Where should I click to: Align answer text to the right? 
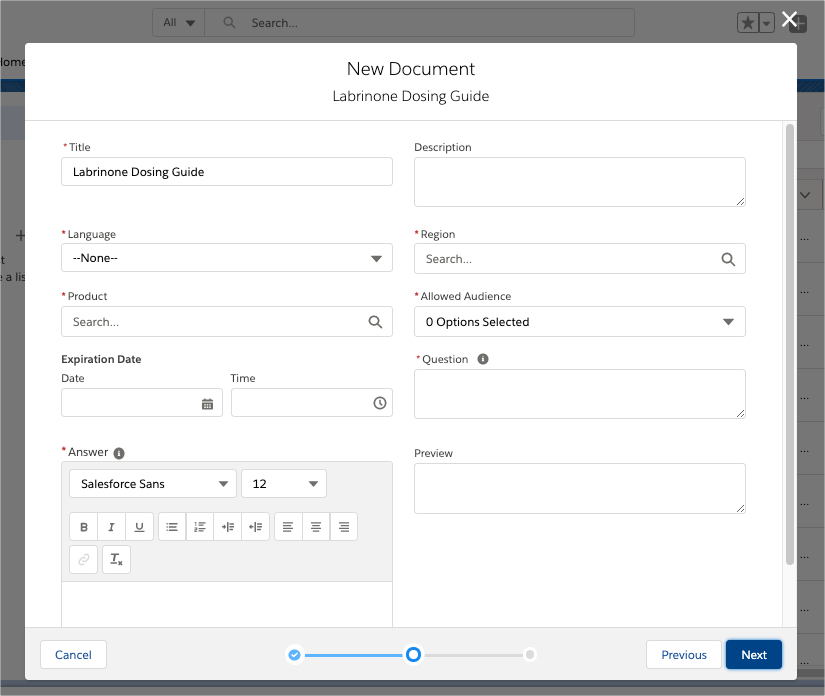[x=344, y=527]
